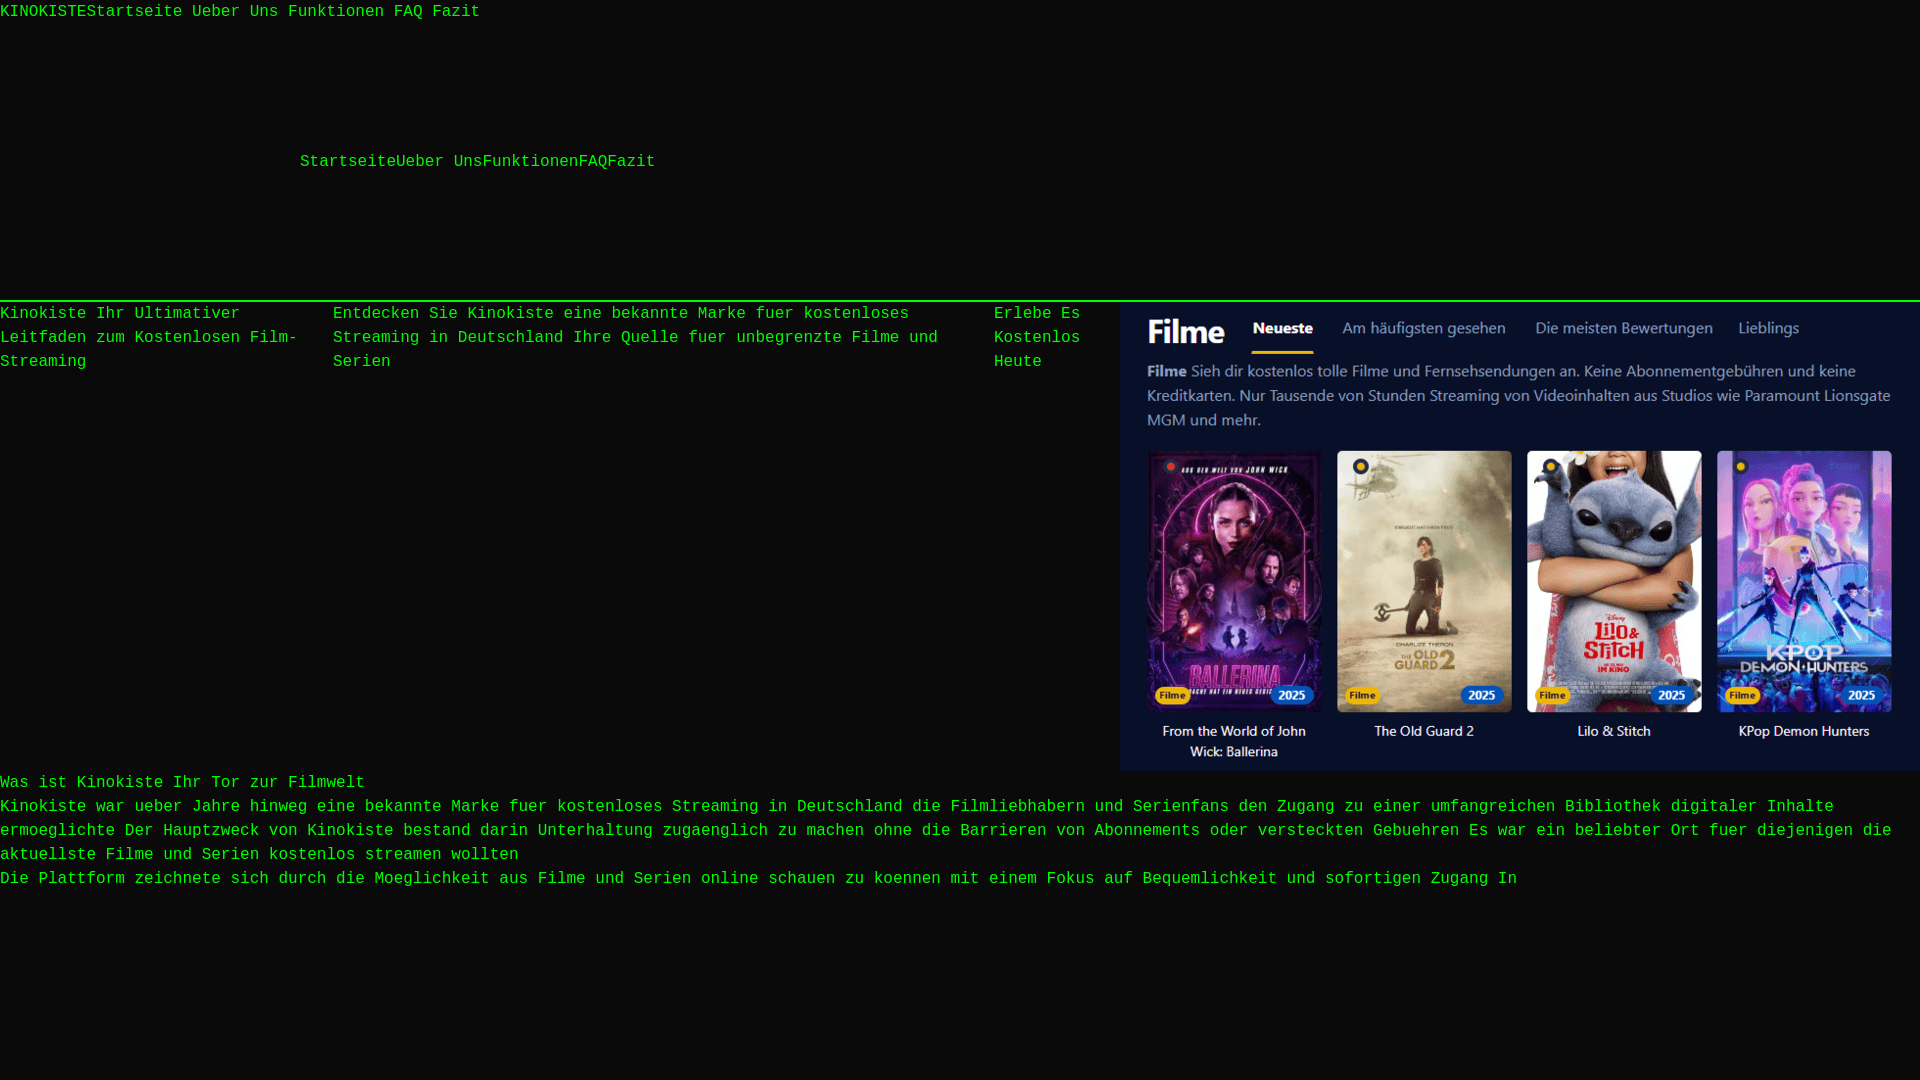Switch to the Neueste tab
Screen dimensions: 1920x1080
coord(1282,329)
